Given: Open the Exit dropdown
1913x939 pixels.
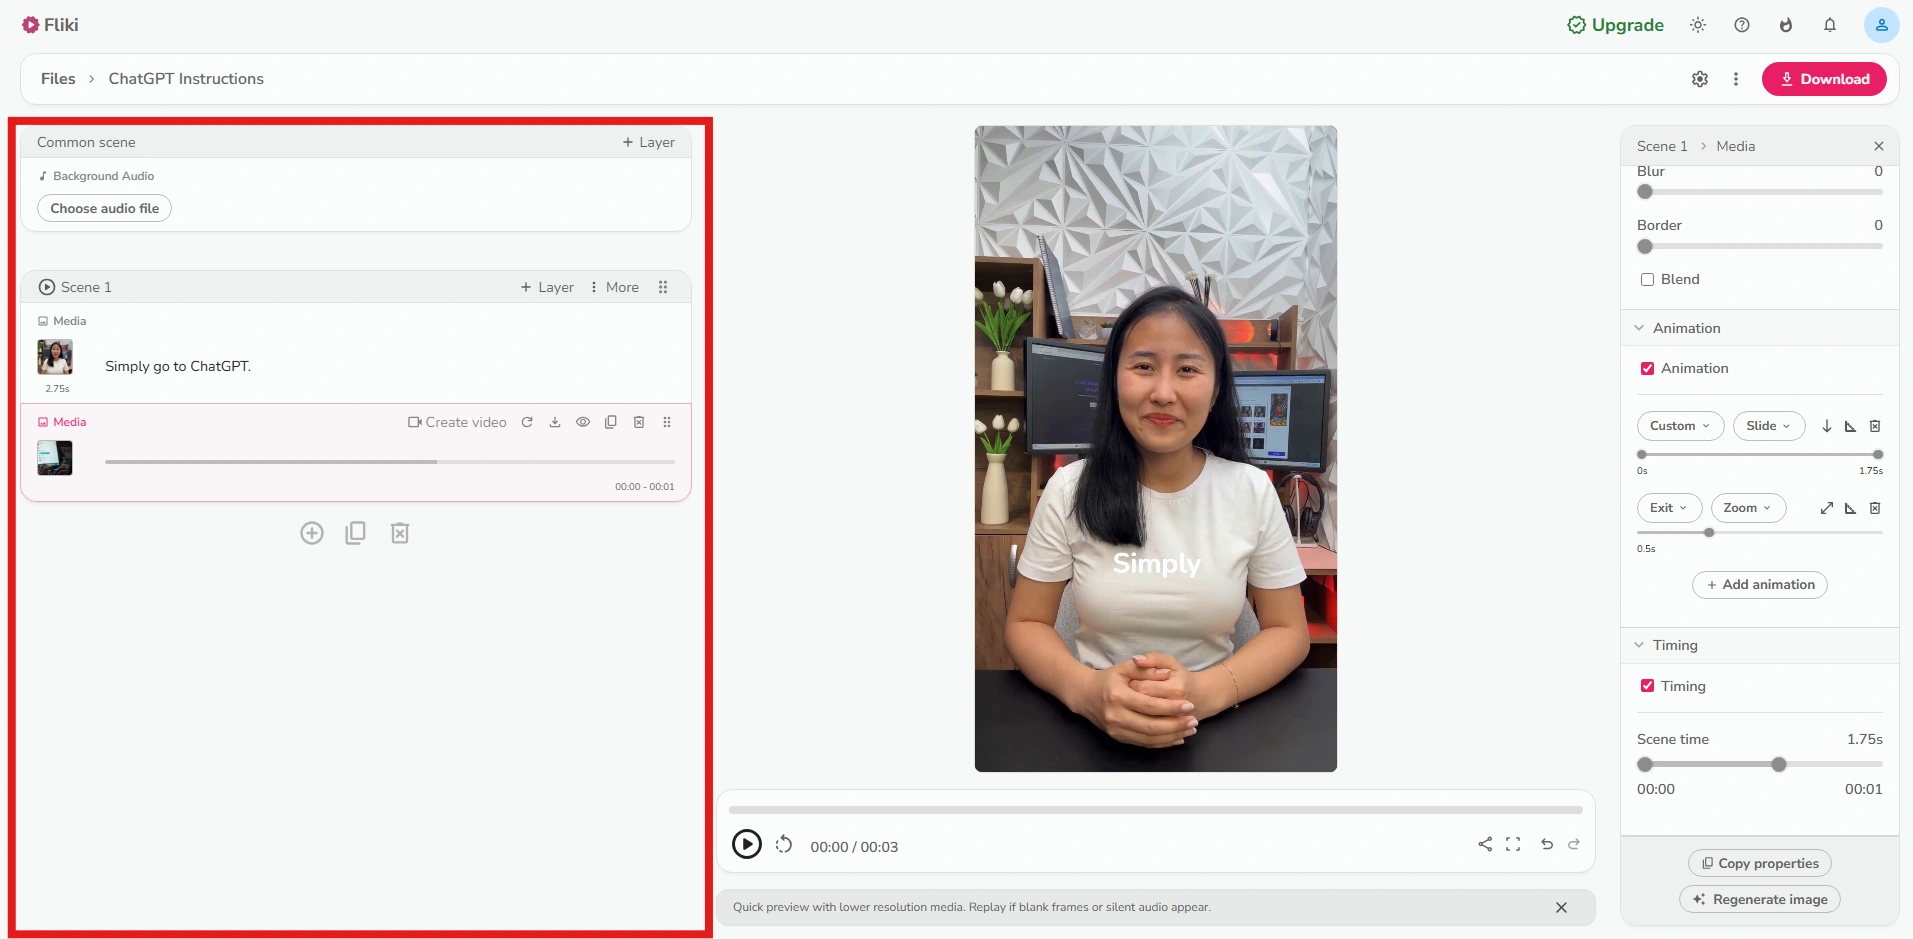Looking at the screenshot, I should pyautogui.click(x=1669, y=508).
